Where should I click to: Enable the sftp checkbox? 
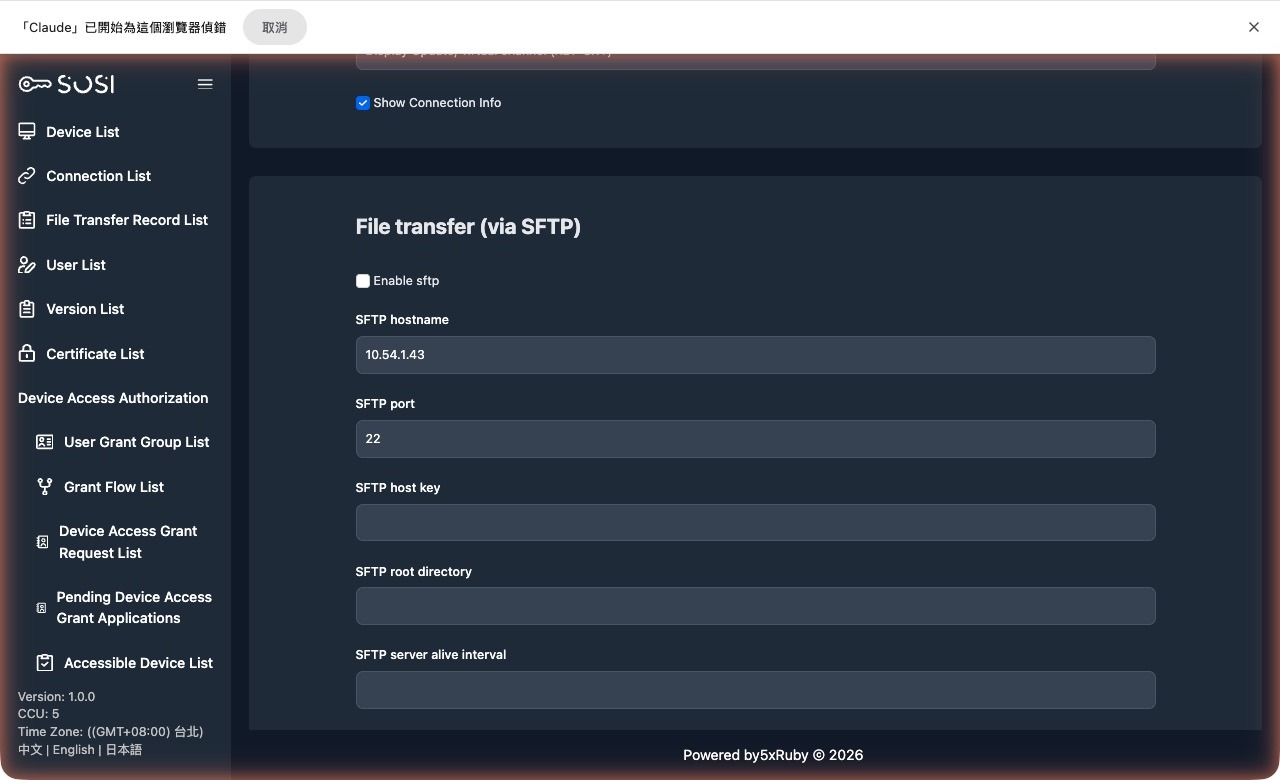(363, 281)
